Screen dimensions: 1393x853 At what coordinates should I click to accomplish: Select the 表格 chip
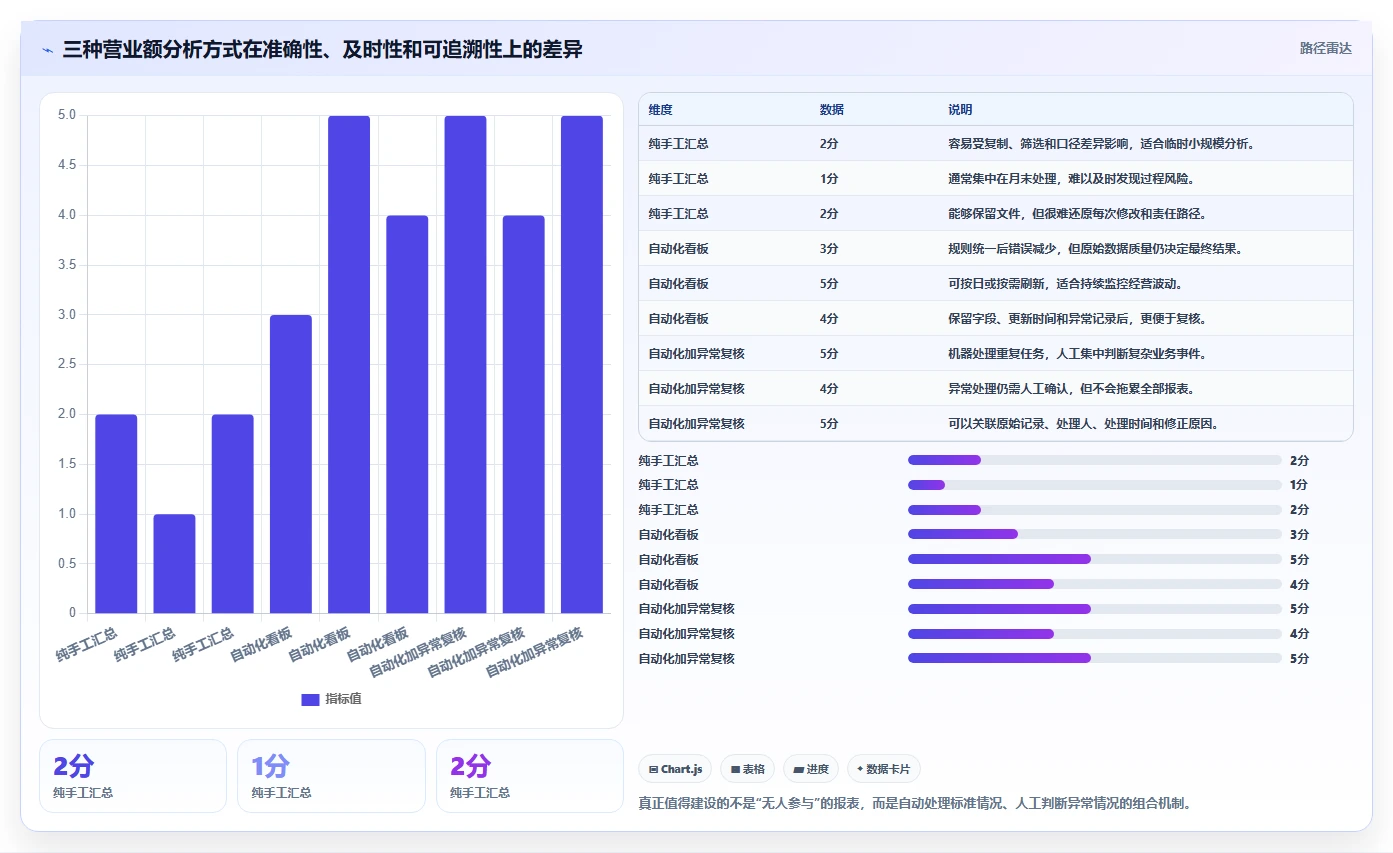tap(748, 769)
